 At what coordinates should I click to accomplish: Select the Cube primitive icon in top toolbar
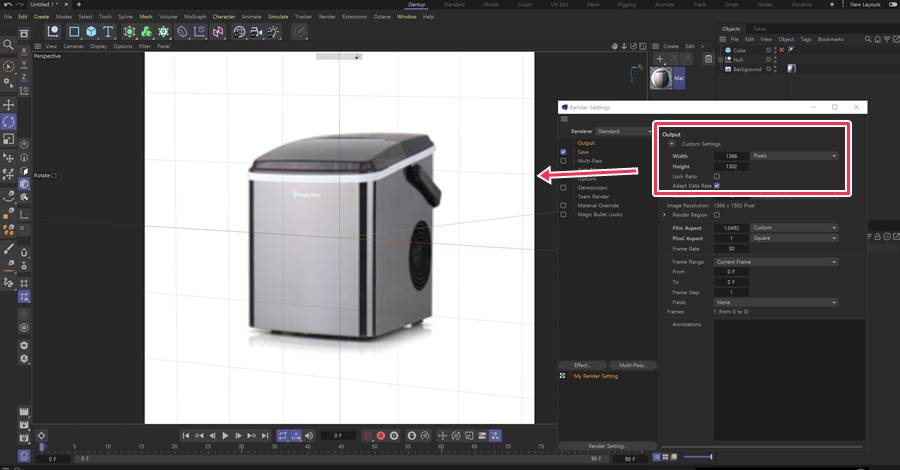click(91, 32)
